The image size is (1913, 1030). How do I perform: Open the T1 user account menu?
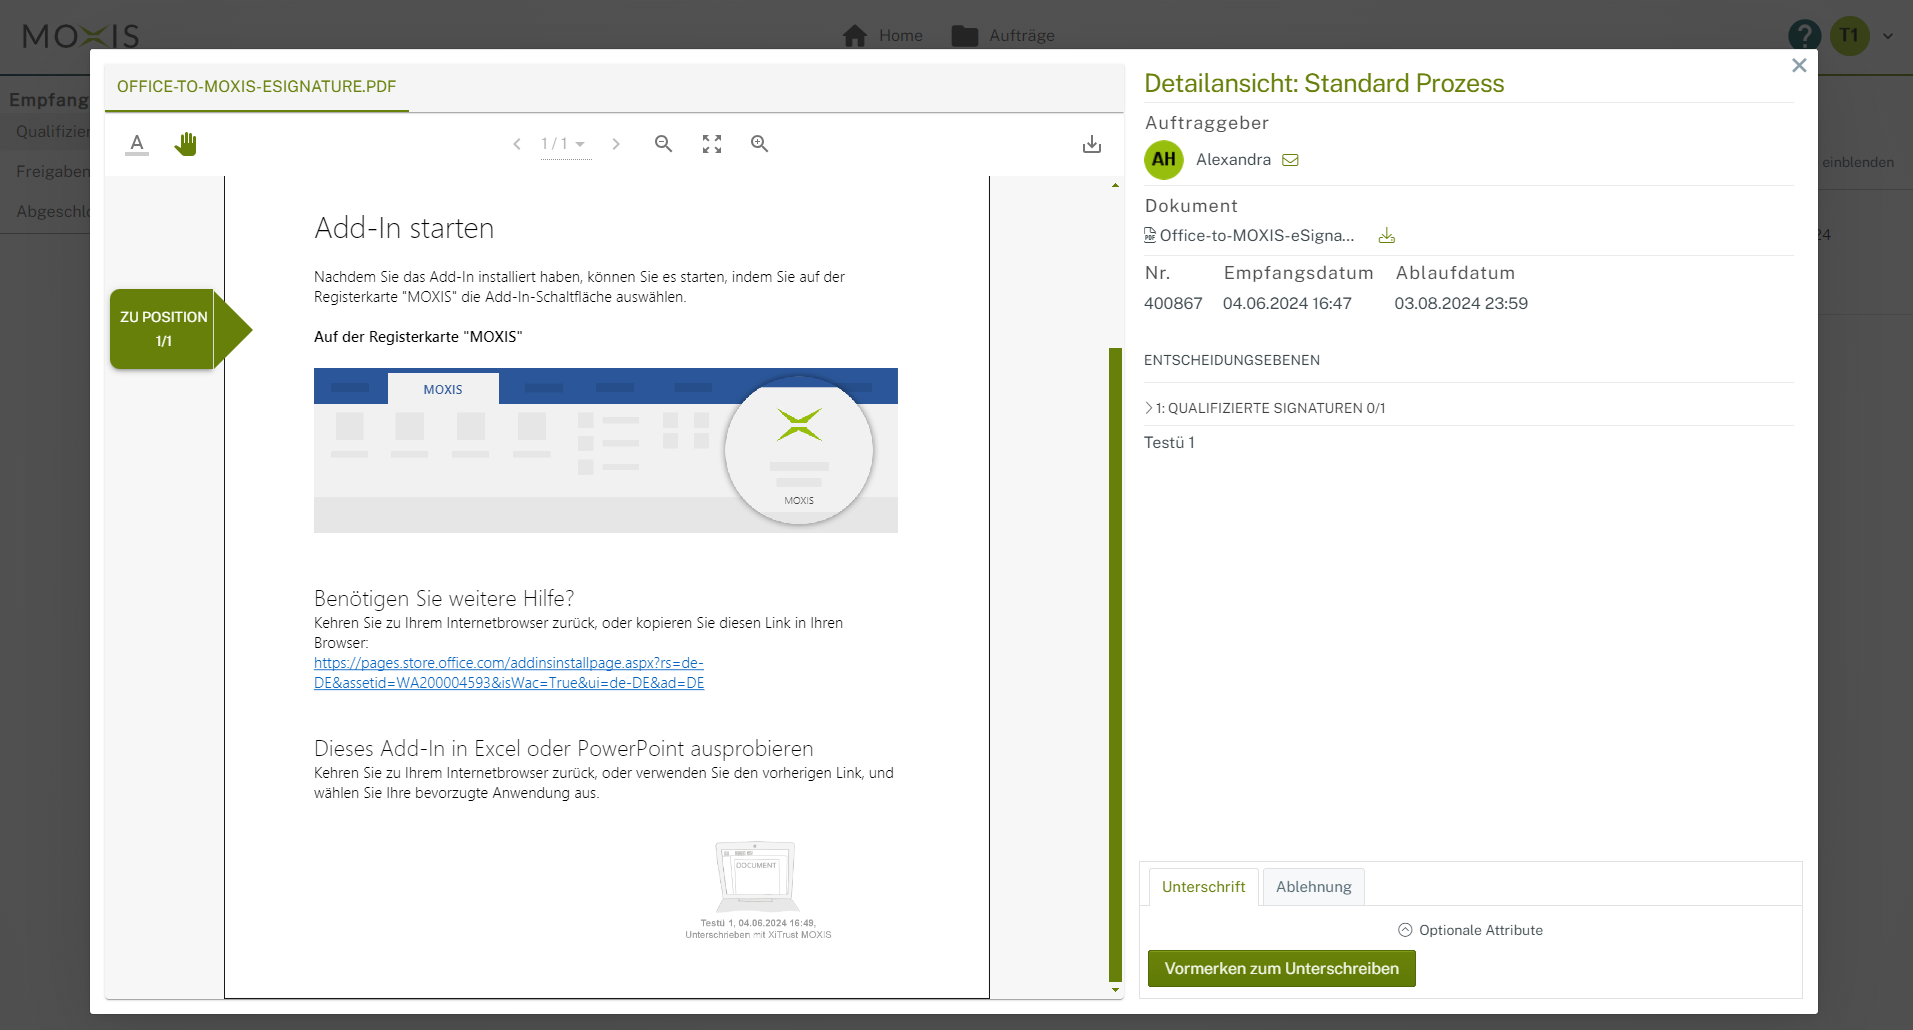pyautogui.click(x=1861, y=36)
